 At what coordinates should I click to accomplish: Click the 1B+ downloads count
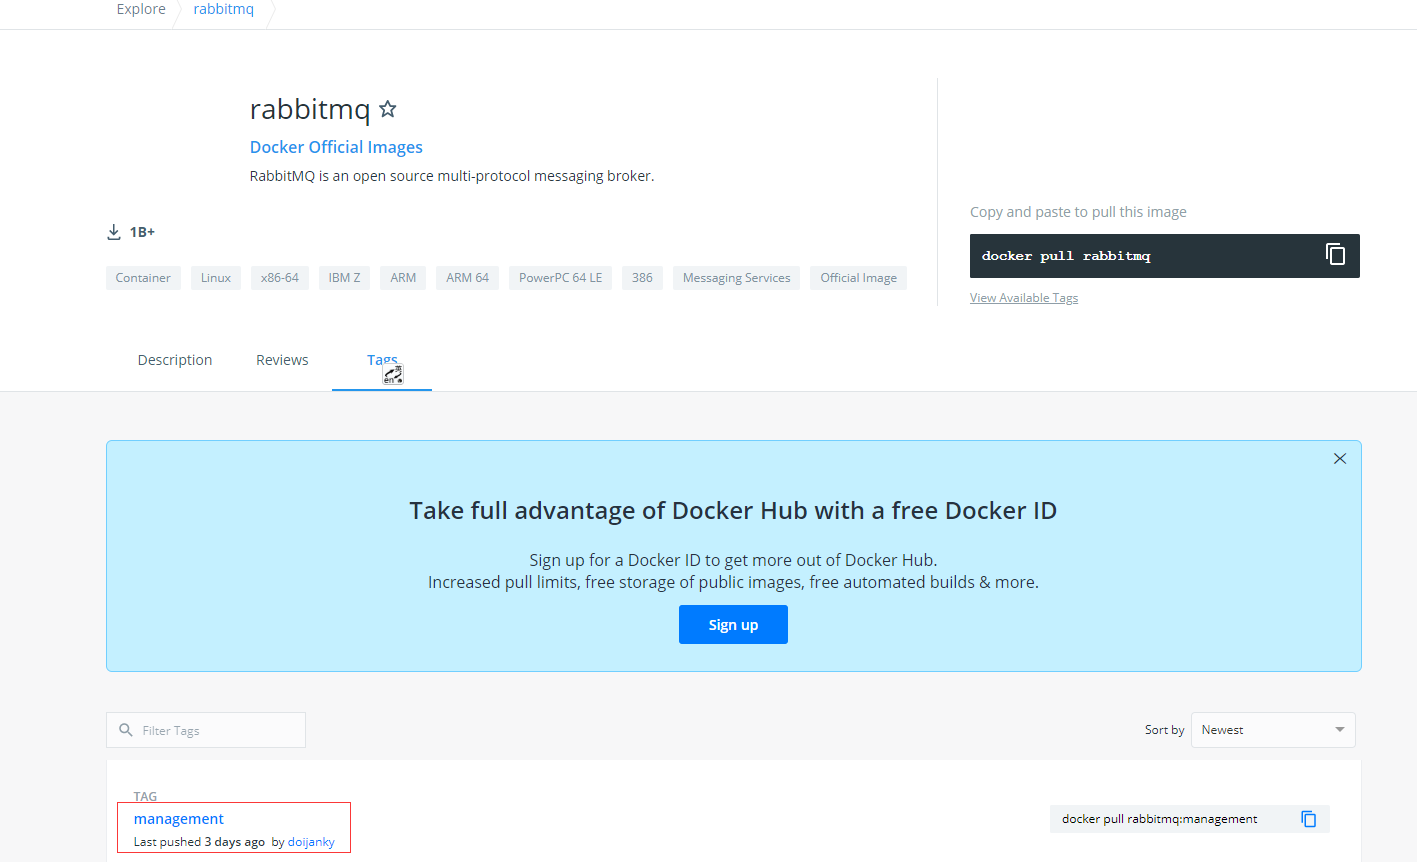tap(142, 232)
